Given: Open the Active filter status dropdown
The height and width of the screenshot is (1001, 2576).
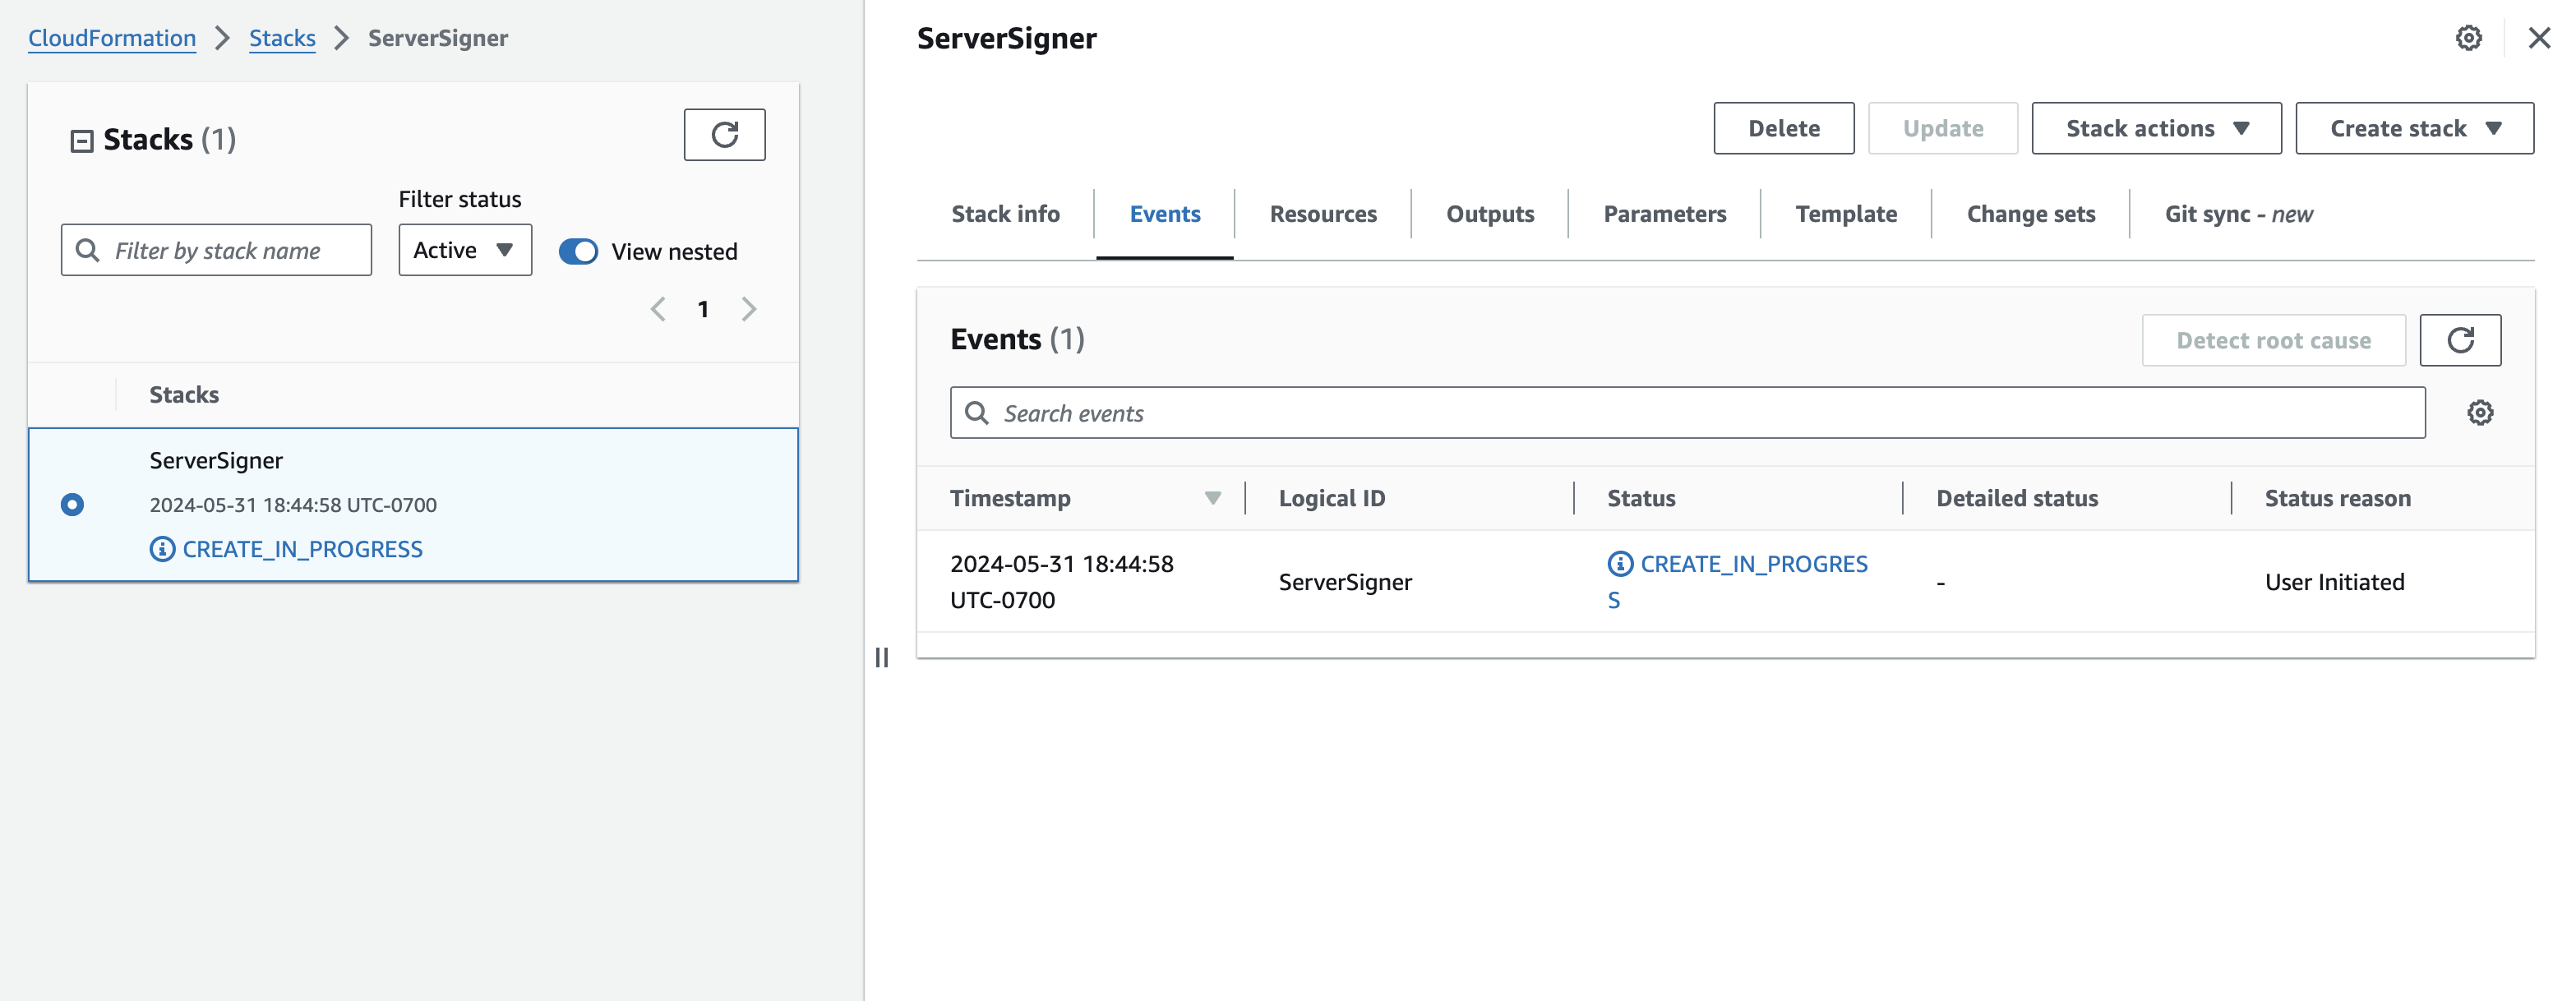Looking at the screenshot, I should click(x=465, y=250).
